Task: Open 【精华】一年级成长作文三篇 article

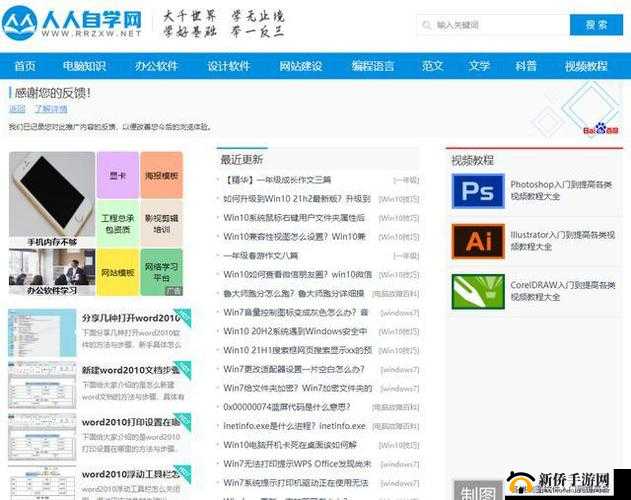Action: tap(277, 180)
